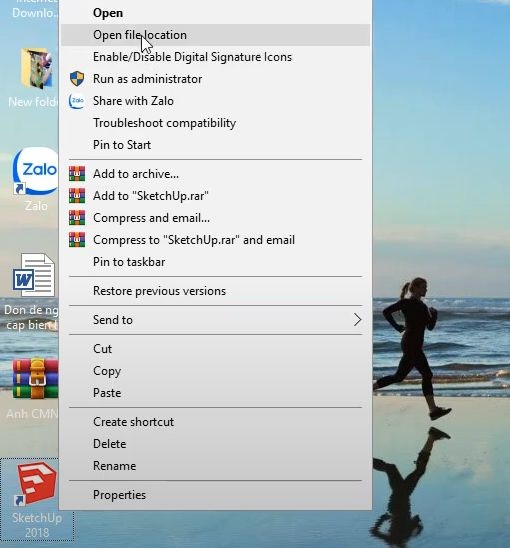Select the Word document icon on desktop
This screenshot has width=510, height=548.
(34, 275)
